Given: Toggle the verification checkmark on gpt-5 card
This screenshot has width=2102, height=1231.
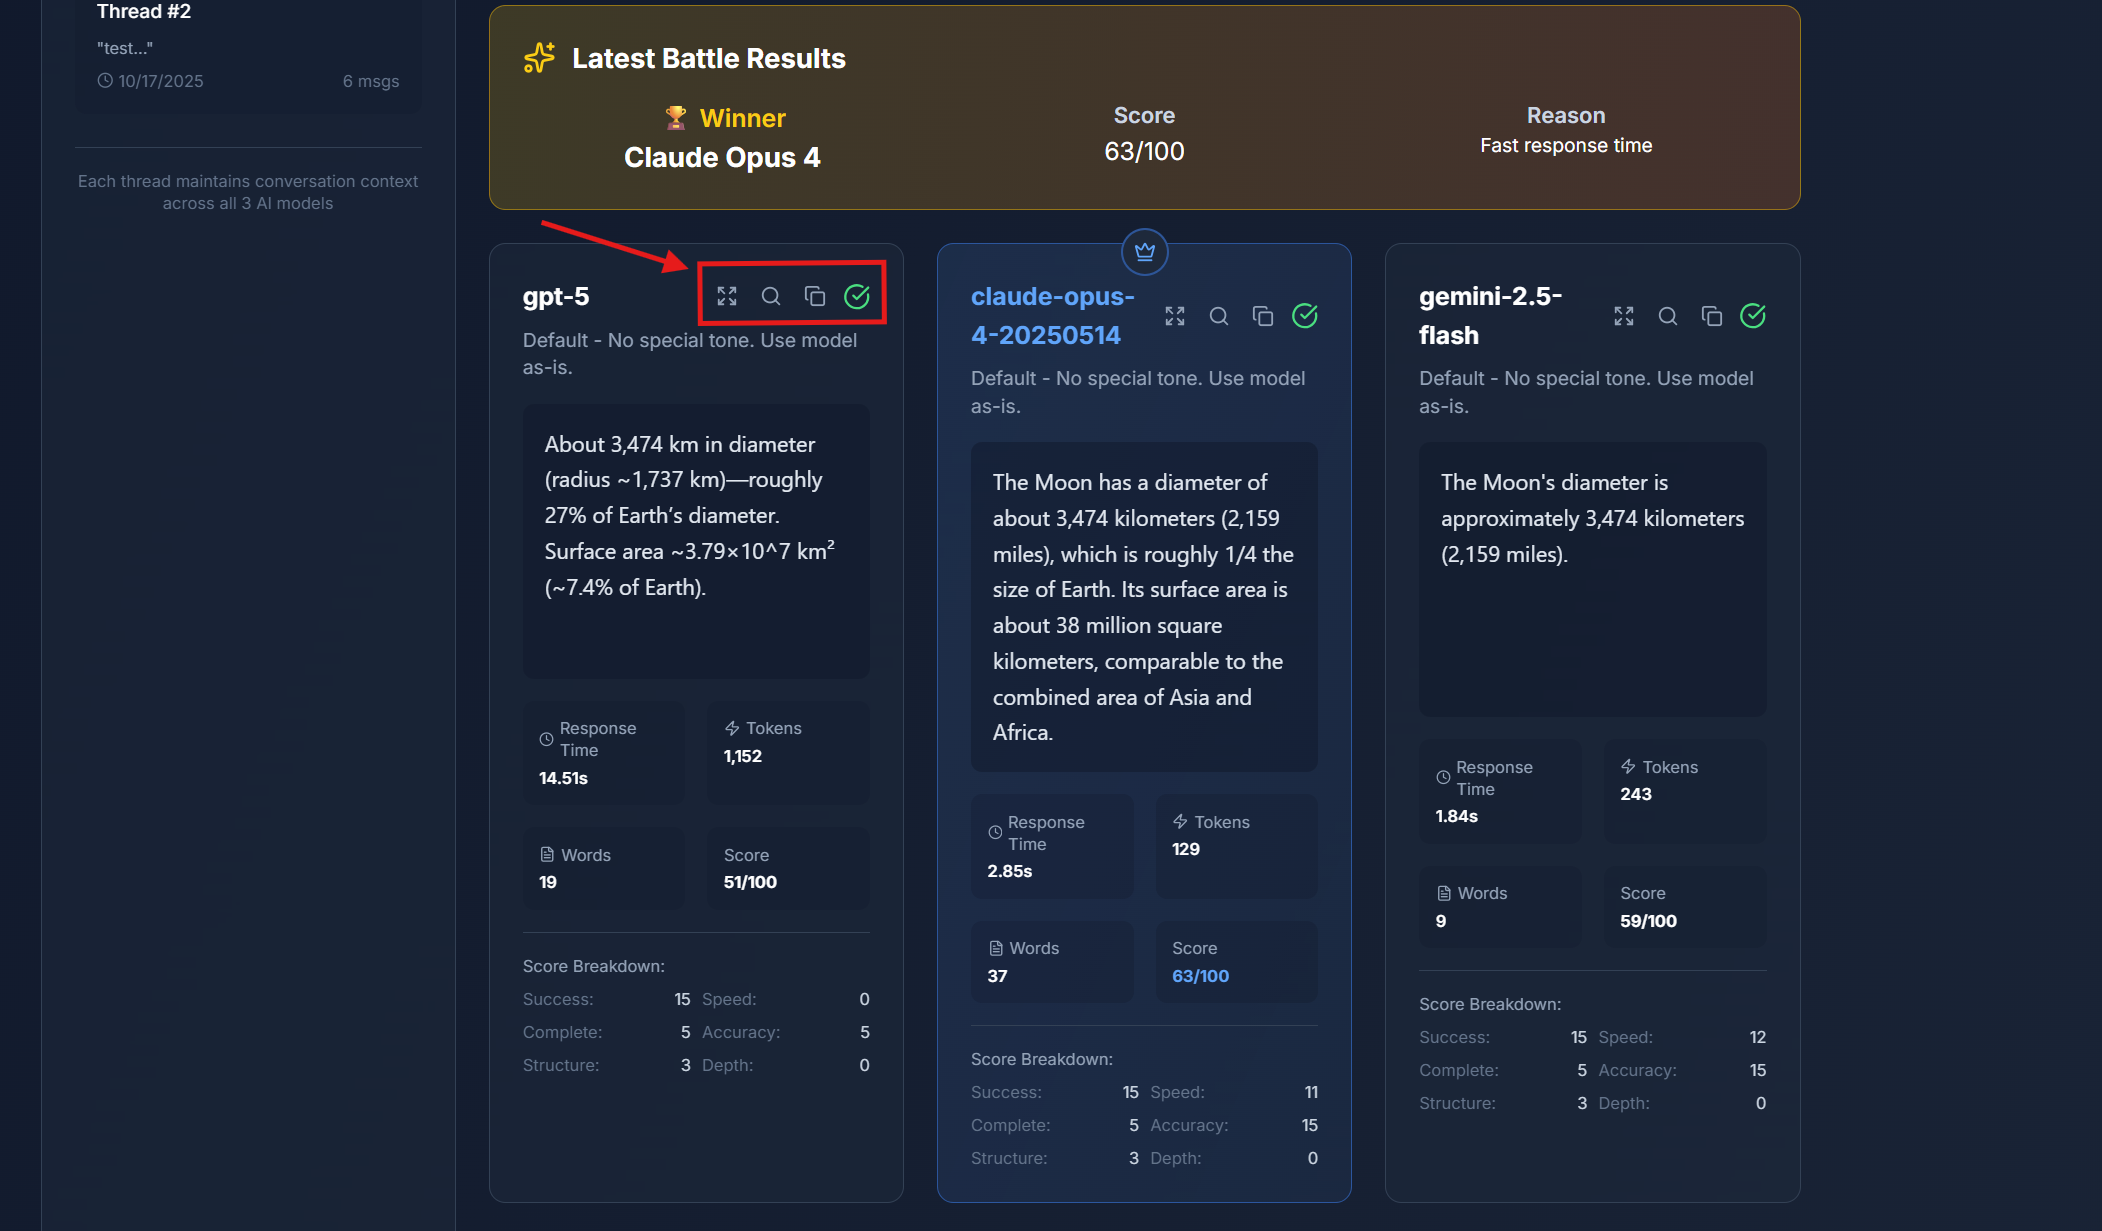Looking at the screenshot, I should (x=858, y=296).
